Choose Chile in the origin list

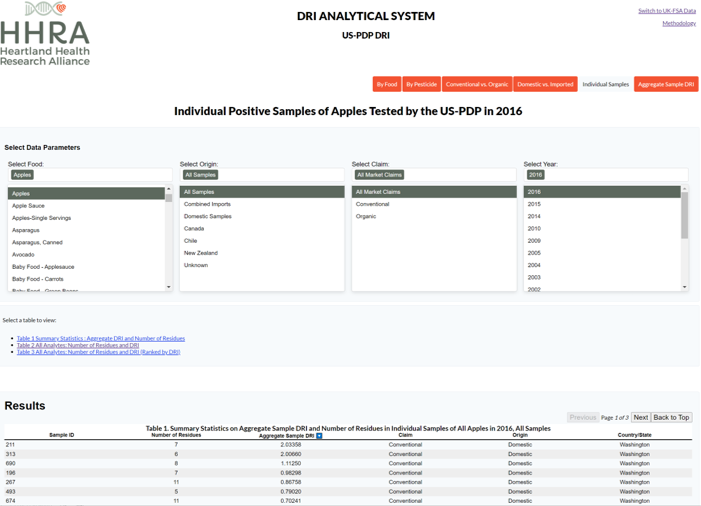point(262,240)
